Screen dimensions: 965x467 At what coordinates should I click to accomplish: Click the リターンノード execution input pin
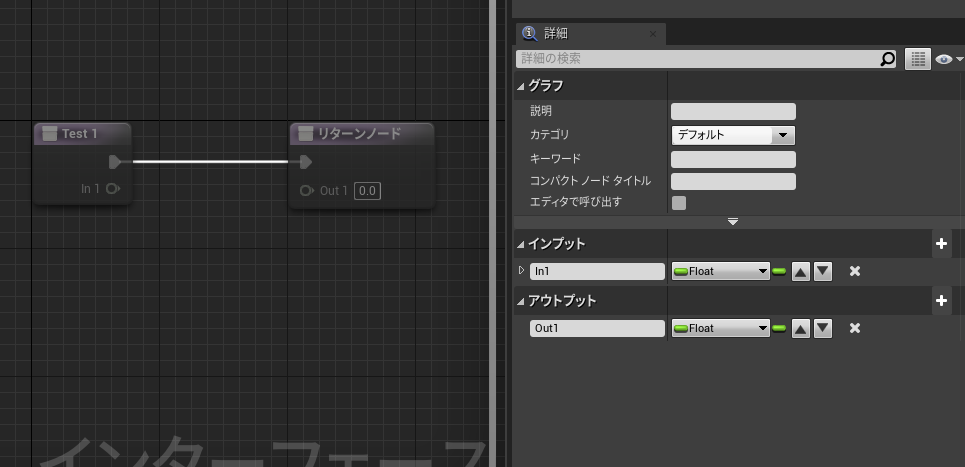point(305,162)
